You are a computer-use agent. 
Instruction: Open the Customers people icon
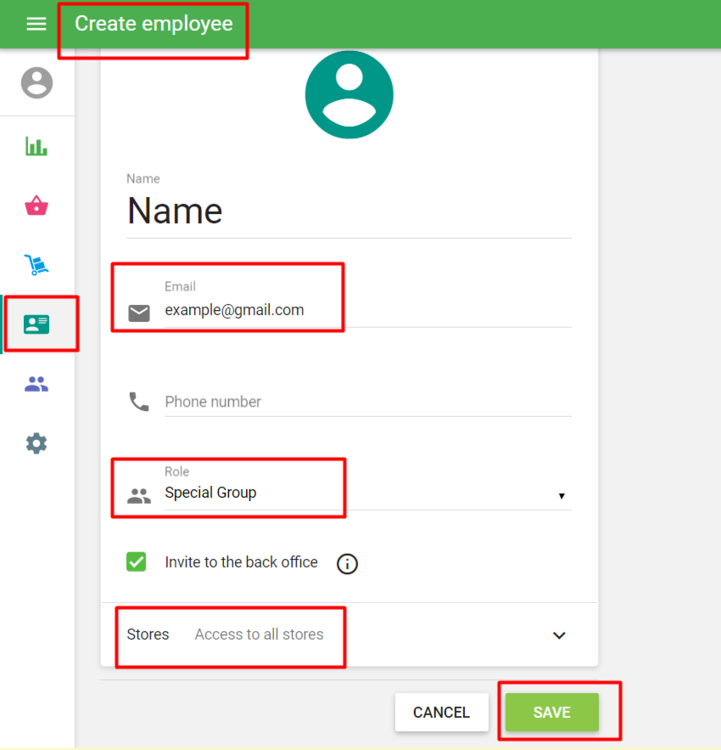pyautogui.click(x=37, y=384)
